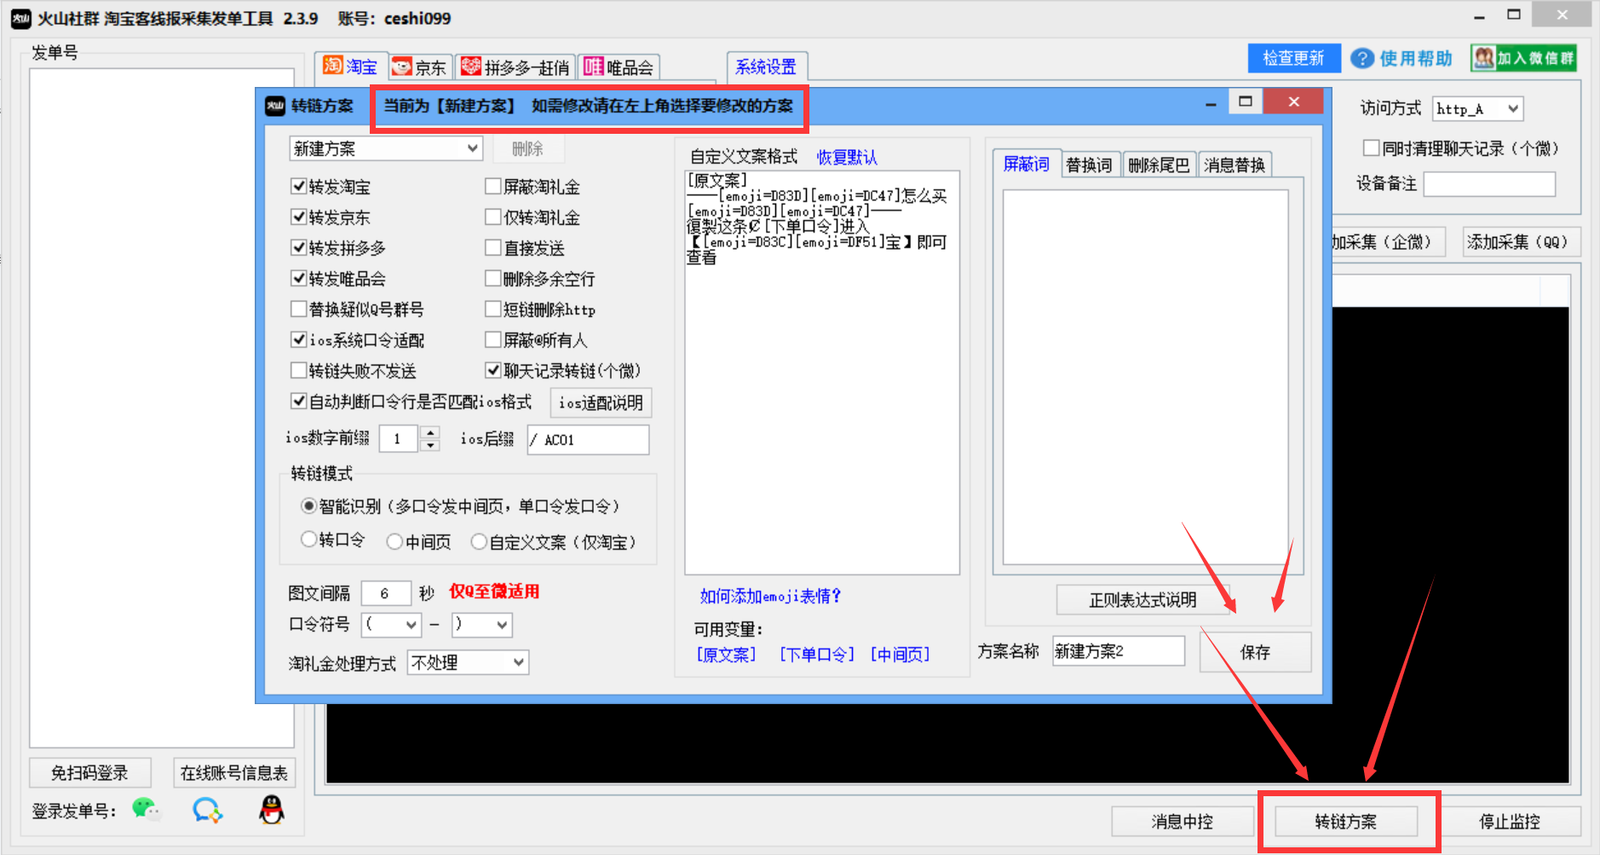This screenshot has width=1600, height=855.
Task: Click the QQ penguin login icon
Action: pyautogui.click(x=271, y=809)
